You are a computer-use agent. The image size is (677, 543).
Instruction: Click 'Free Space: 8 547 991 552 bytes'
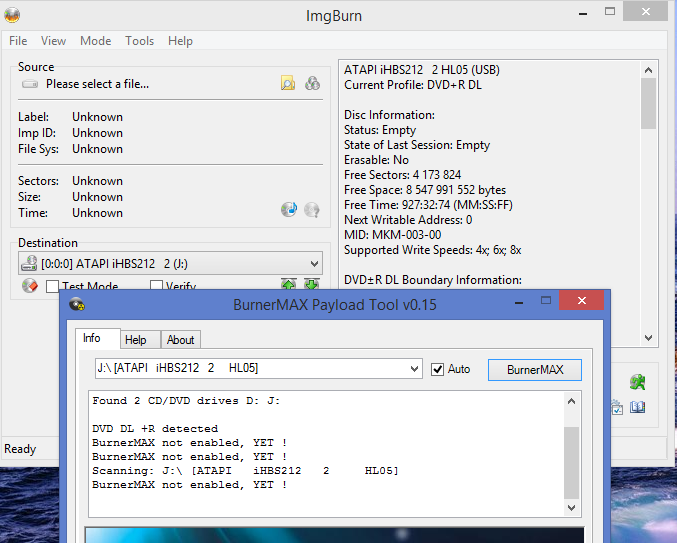[x=425, y=190]
